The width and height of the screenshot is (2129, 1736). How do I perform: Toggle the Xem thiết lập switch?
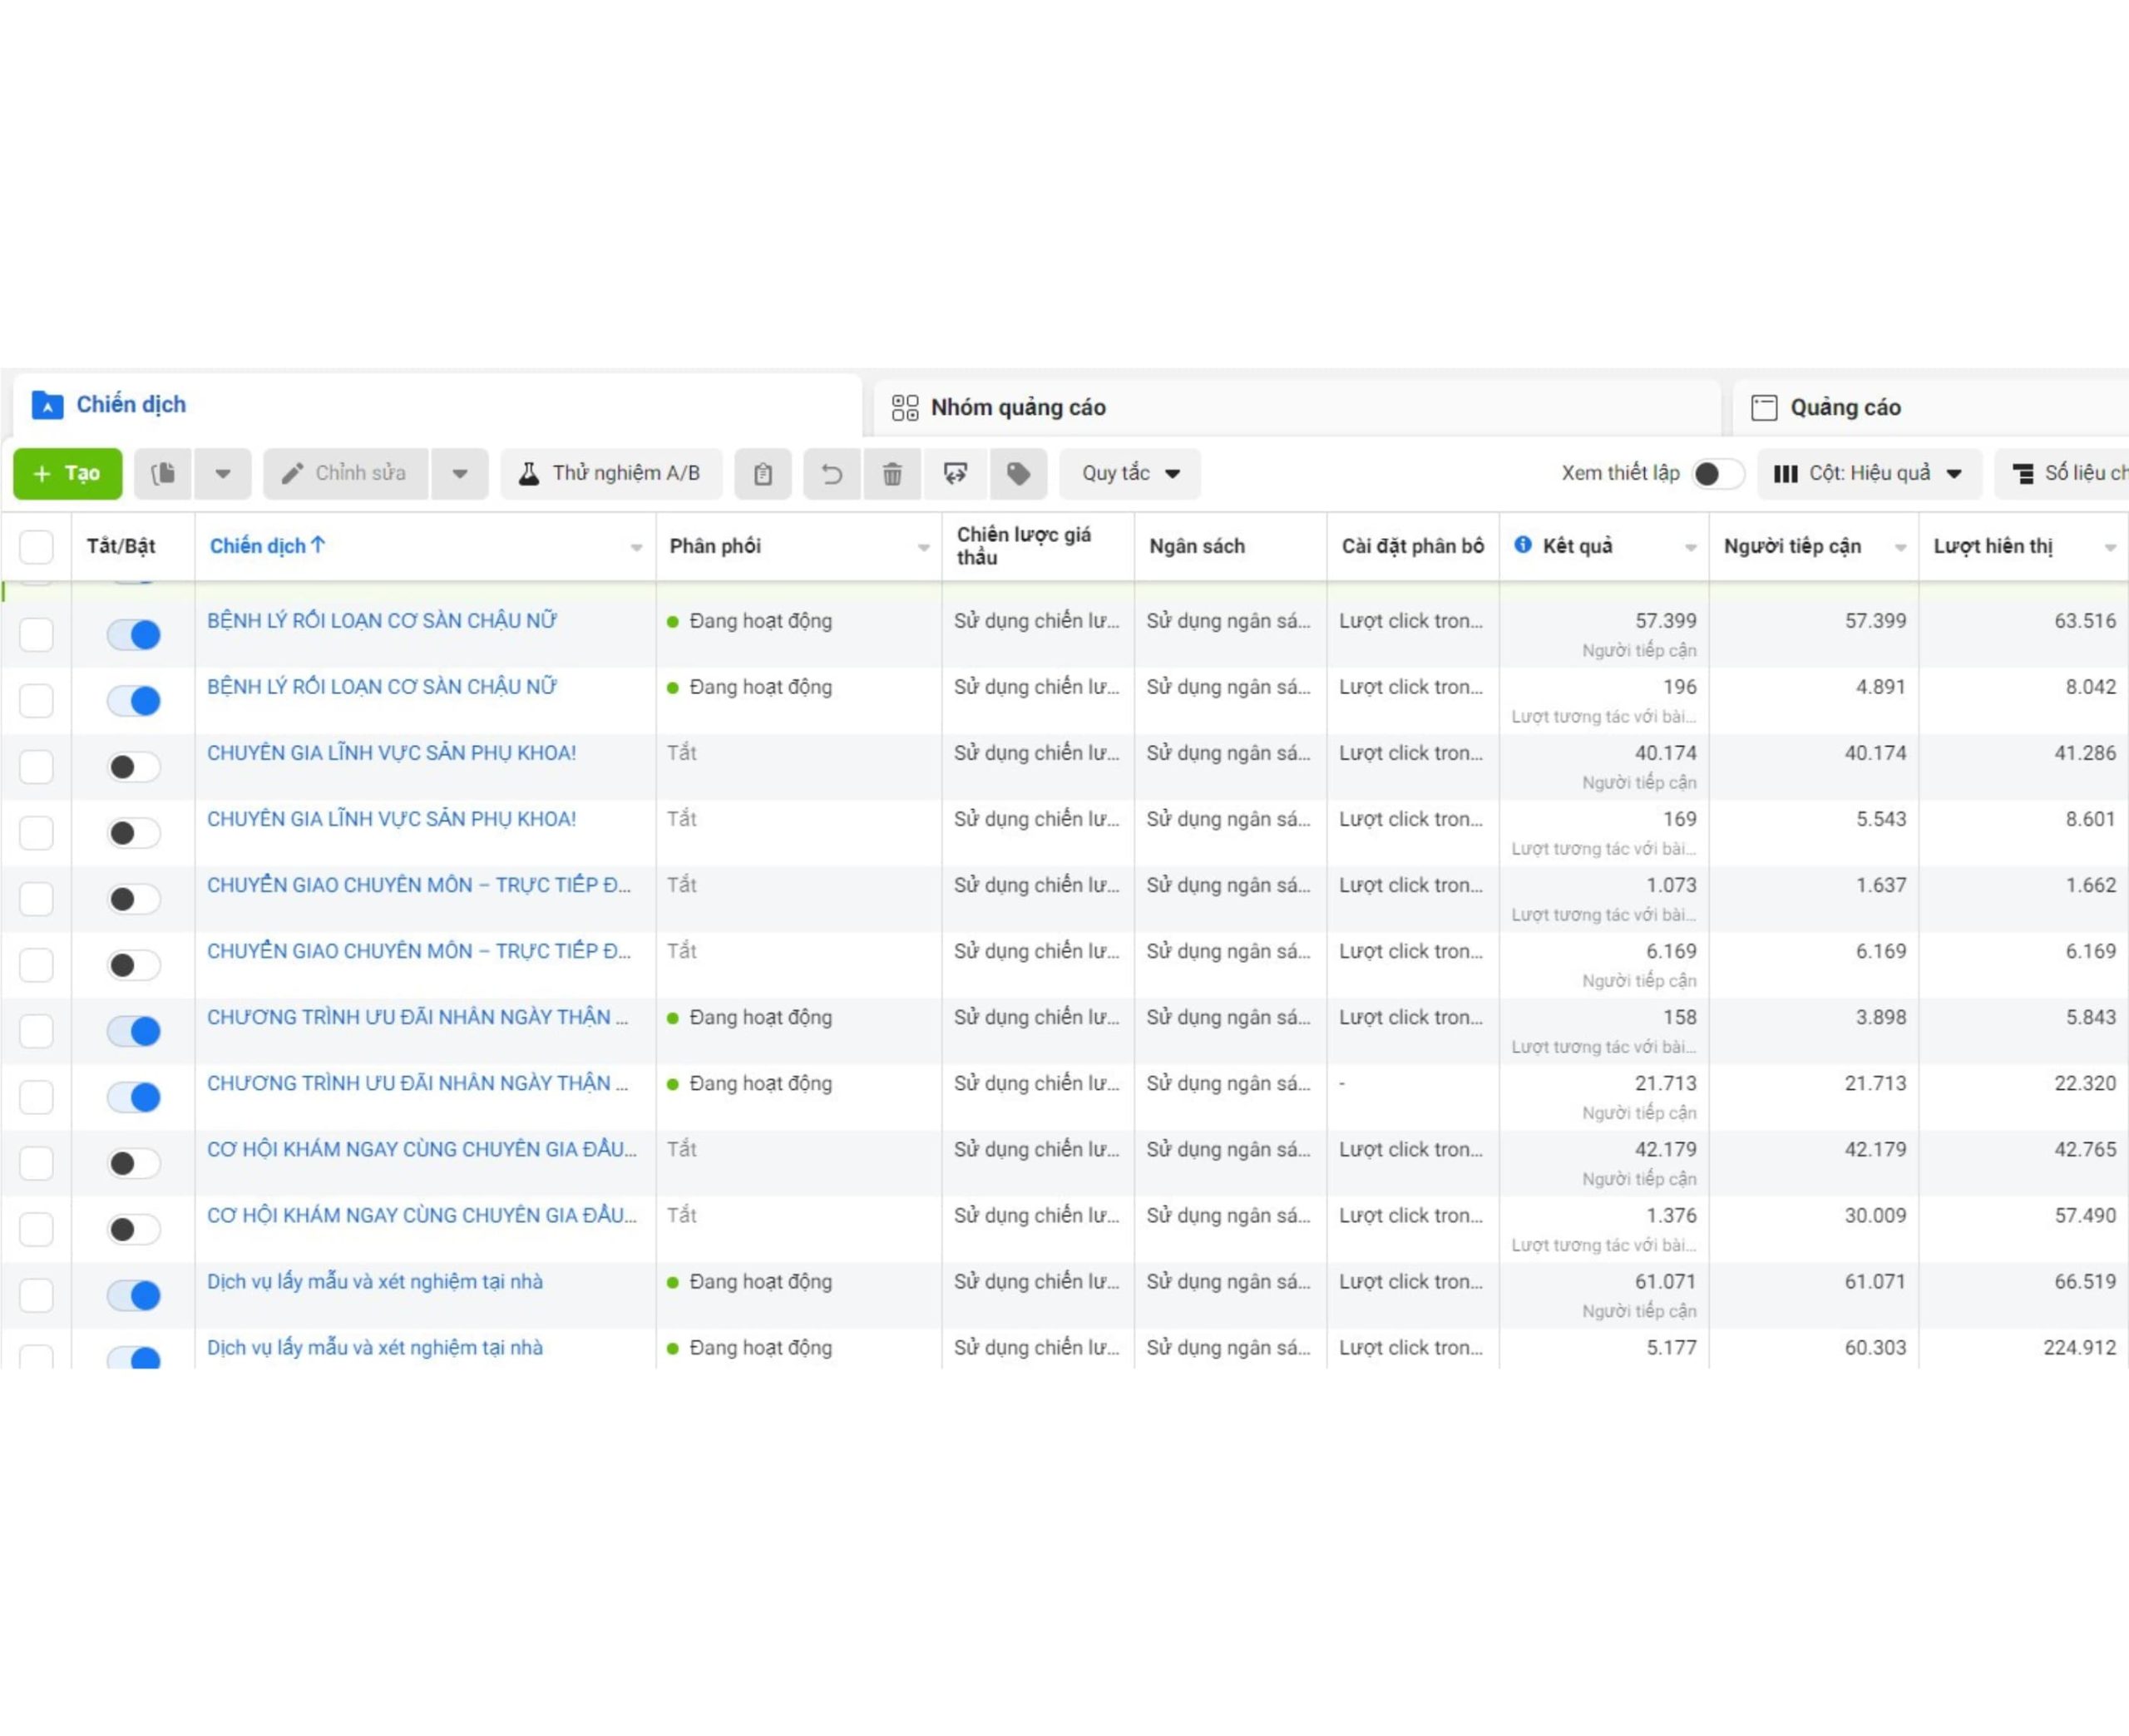1716,473
